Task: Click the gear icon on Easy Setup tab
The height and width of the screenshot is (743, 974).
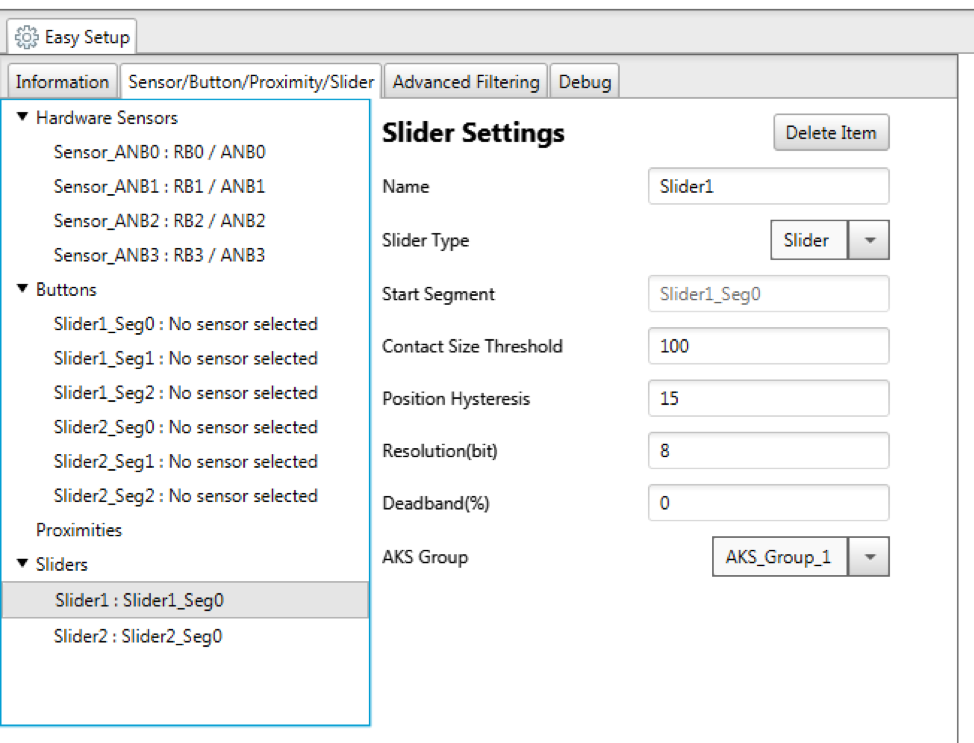Action: coord(26,36)
